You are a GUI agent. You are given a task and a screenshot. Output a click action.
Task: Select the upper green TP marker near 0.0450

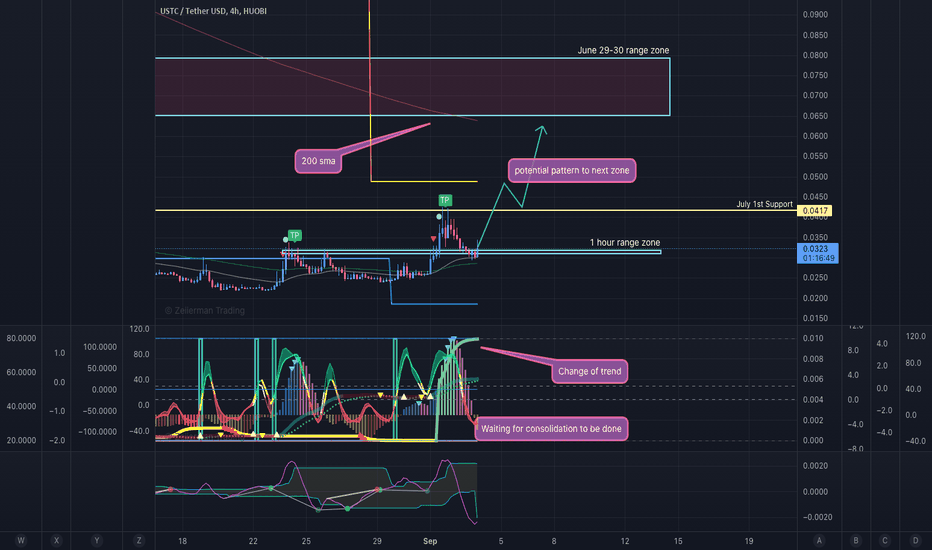[445, 200]
